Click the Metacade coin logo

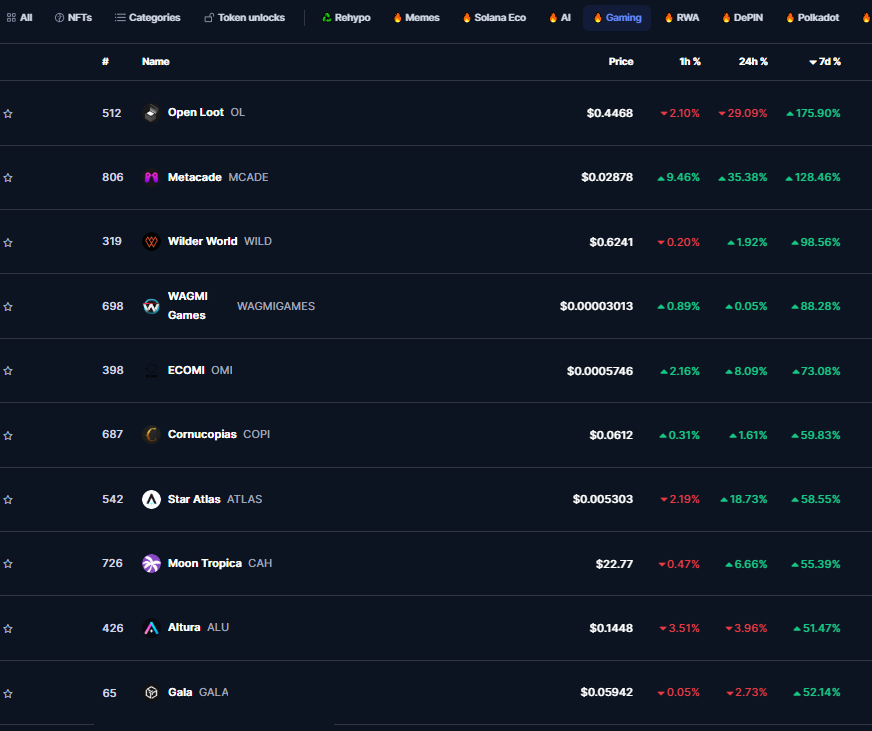coord(151,177)
